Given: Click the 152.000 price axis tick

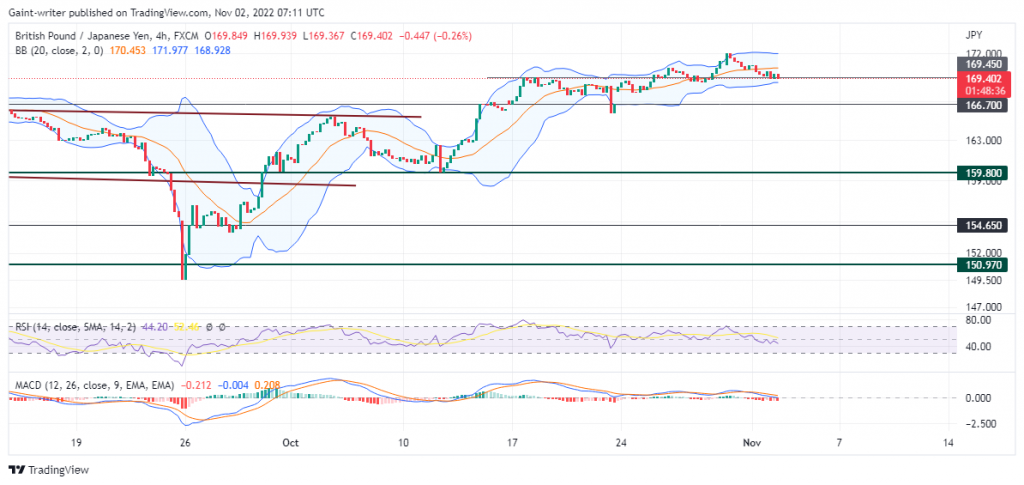Looking at the screenshot, I should (x=984, y=253).
